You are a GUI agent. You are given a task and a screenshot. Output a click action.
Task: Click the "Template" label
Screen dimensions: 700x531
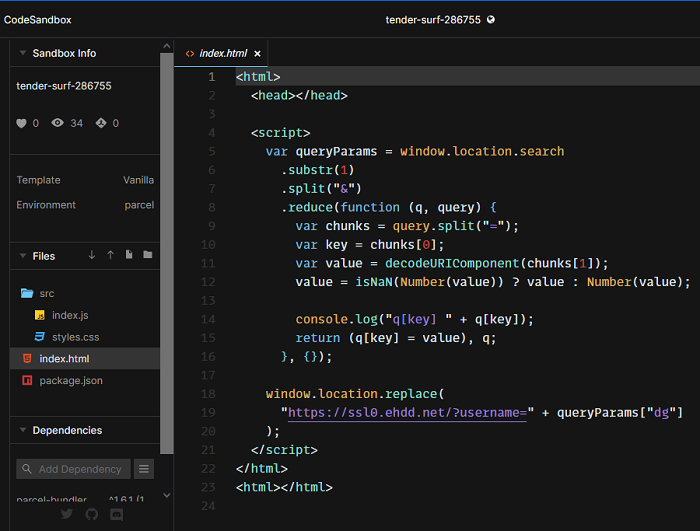point(38,180)
